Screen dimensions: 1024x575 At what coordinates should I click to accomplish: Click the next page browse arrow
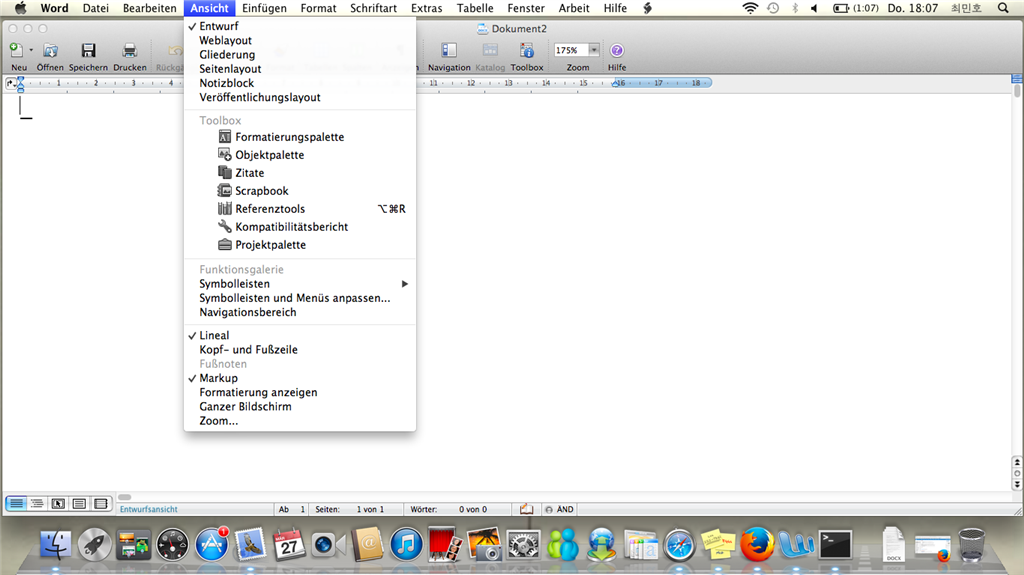(x=1017, y=485)
